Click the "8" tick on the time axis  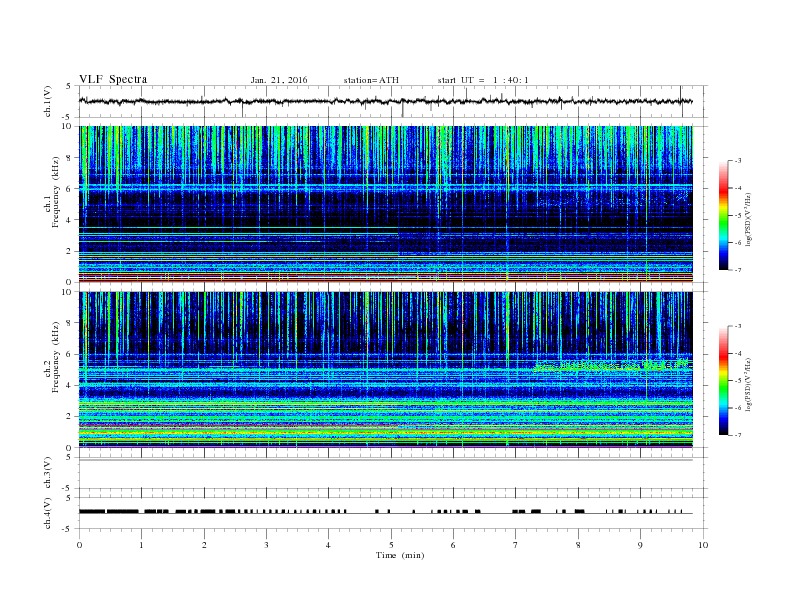pos(578,545)
